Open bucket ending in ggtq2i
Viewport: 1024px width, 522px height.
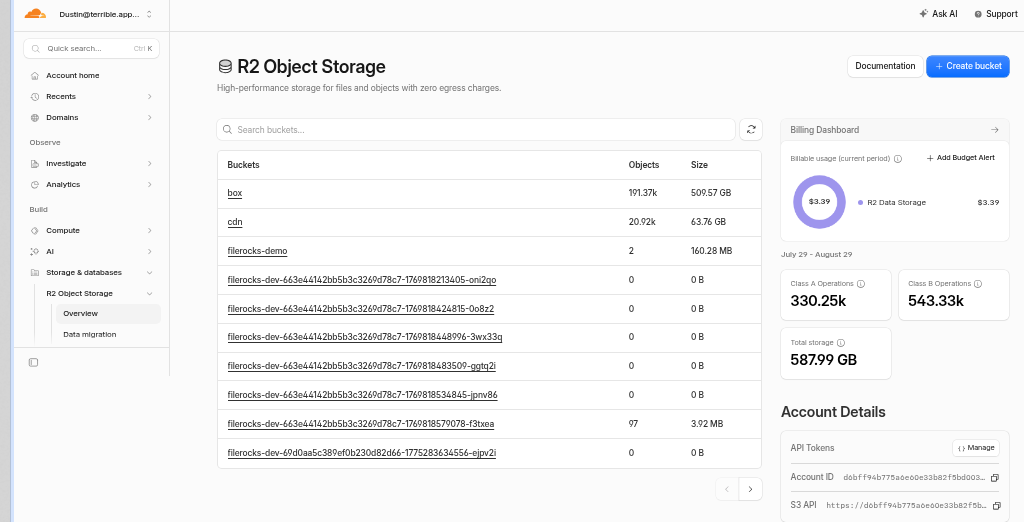coord(361,366)
